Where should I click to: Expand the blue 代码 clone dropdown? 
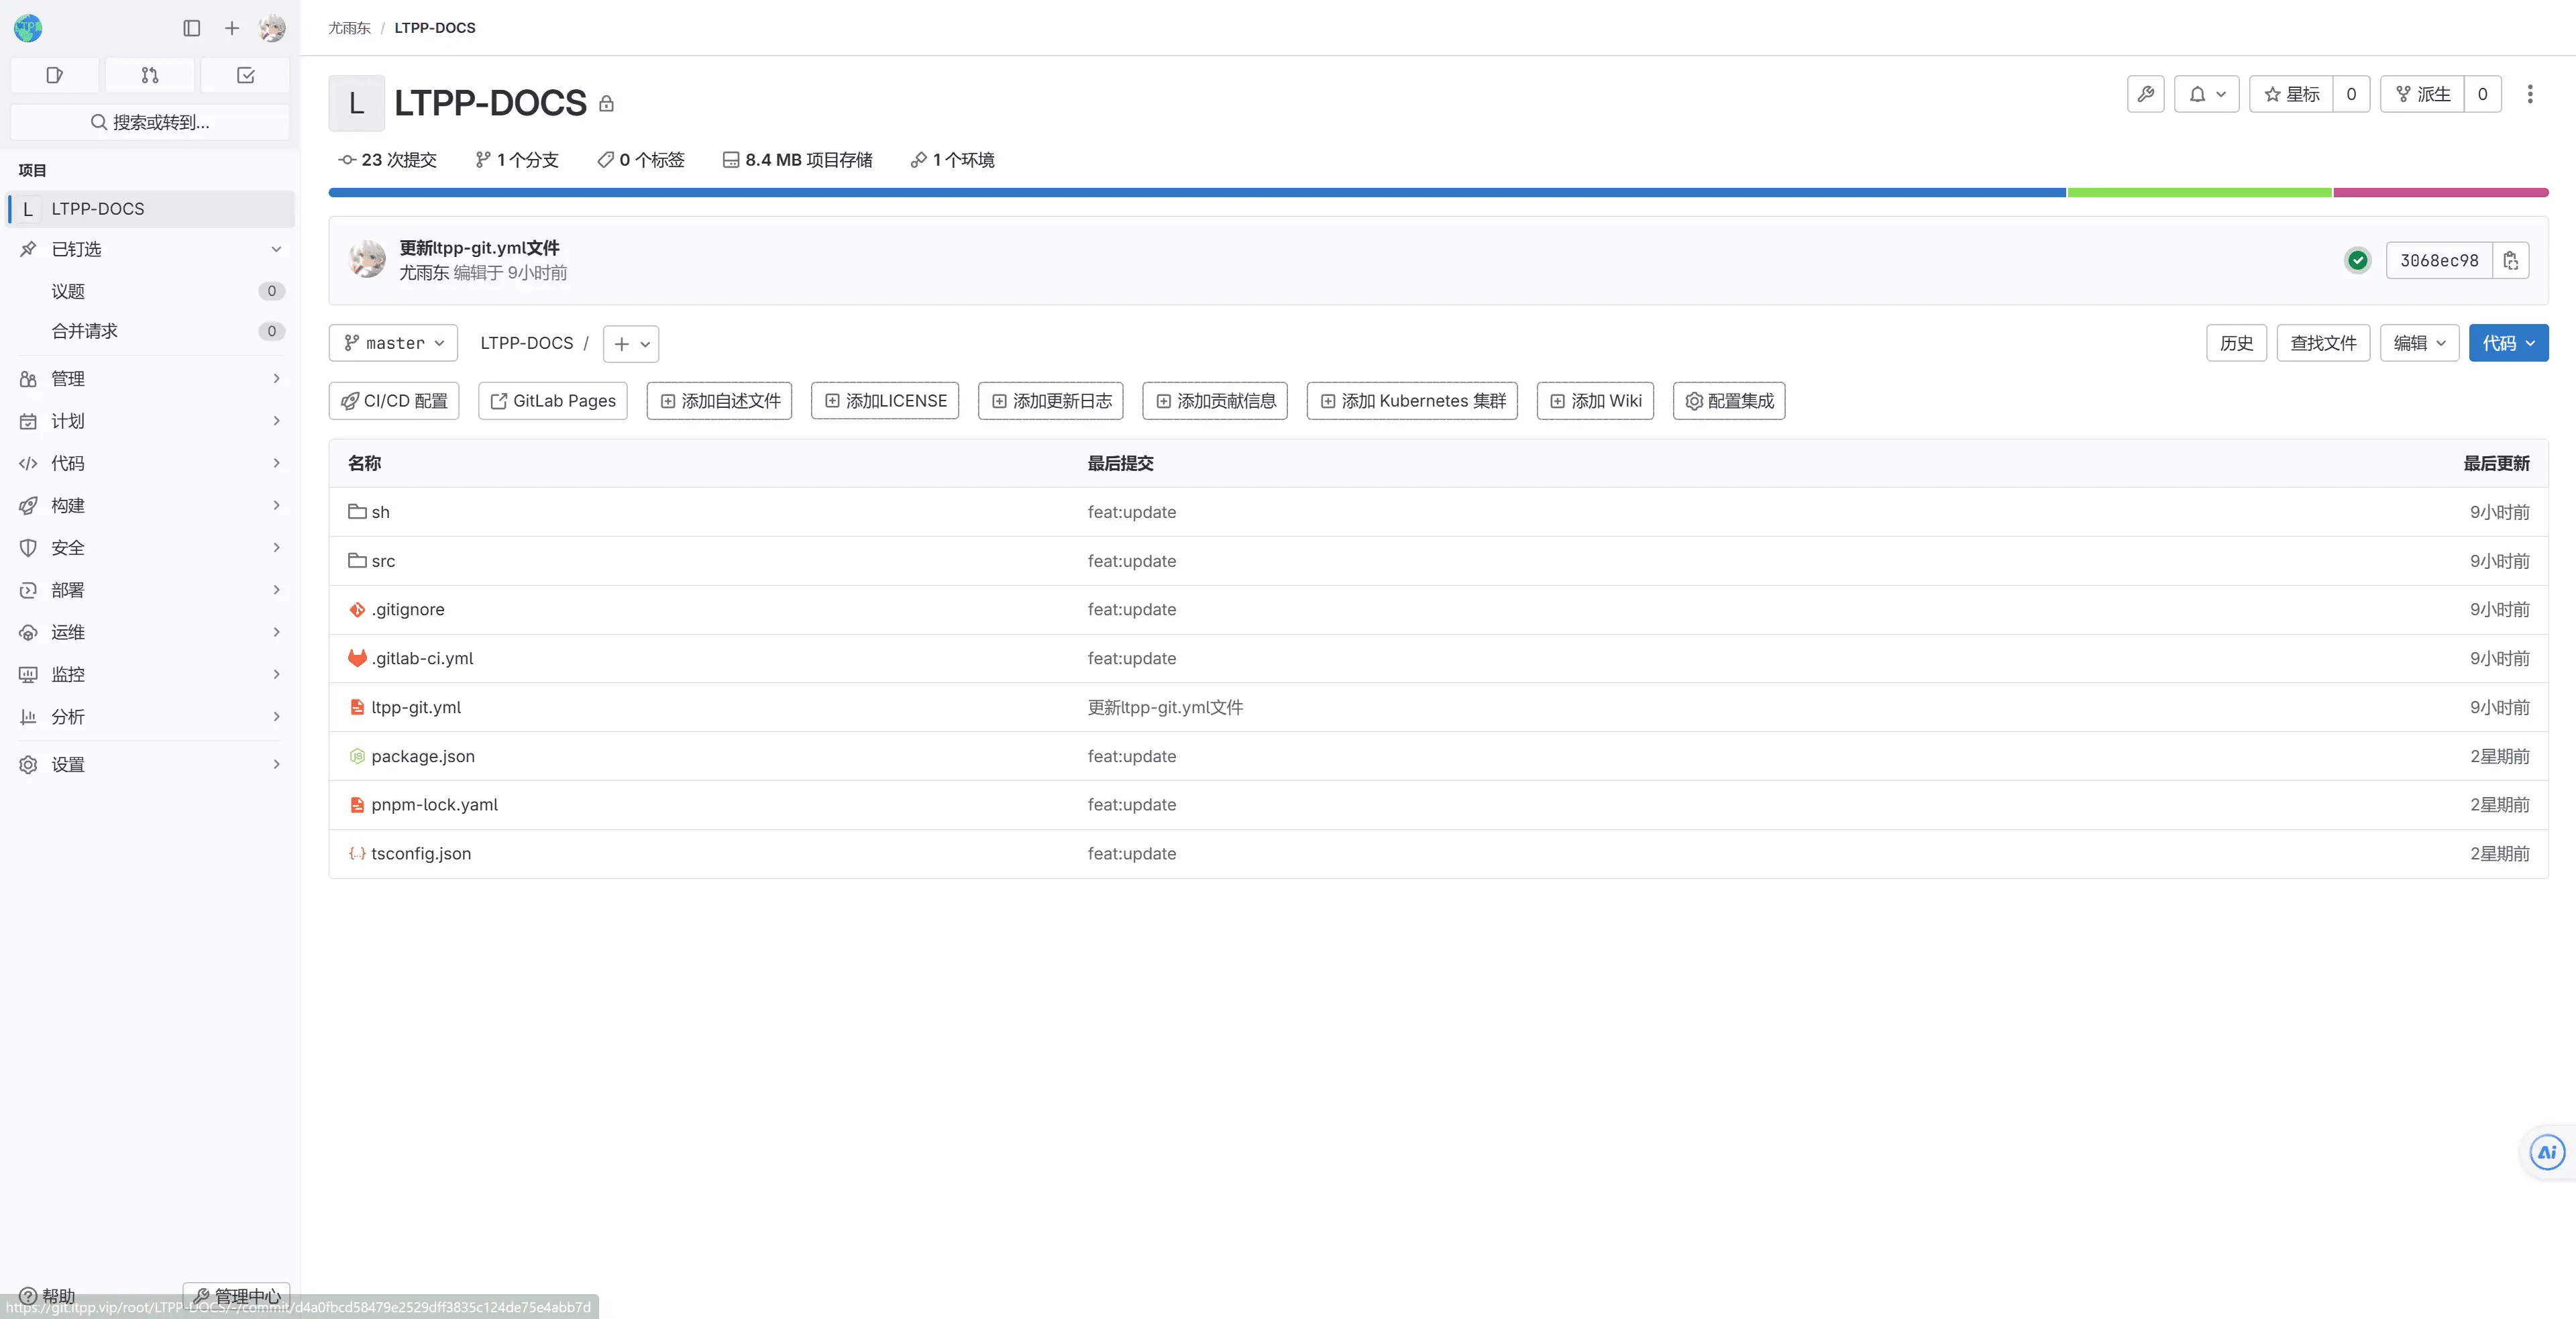(x=2508, y=343)
